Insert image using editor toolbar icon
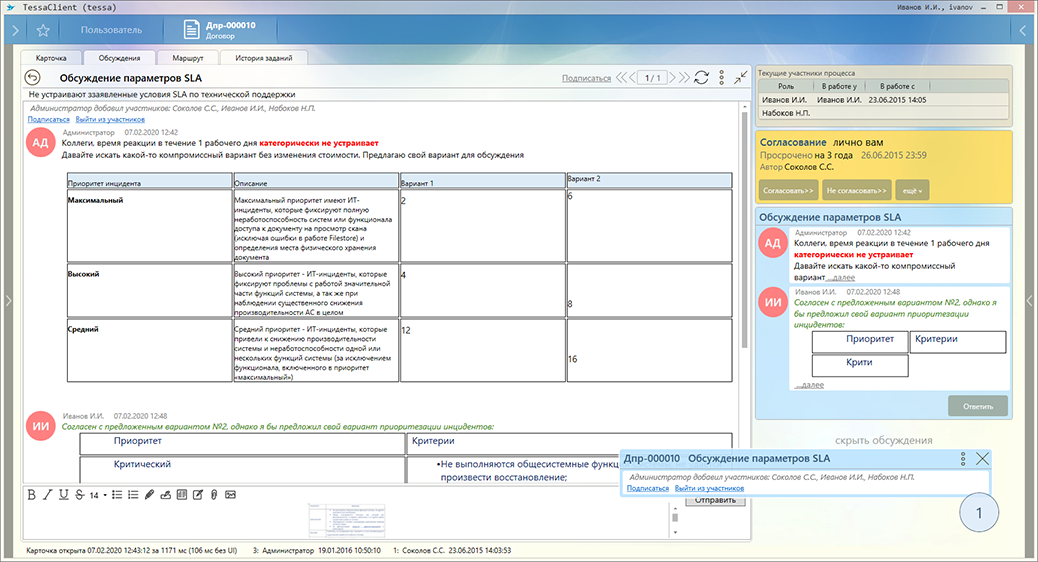This screenshot has width=1038, height=562. (230, 495)
